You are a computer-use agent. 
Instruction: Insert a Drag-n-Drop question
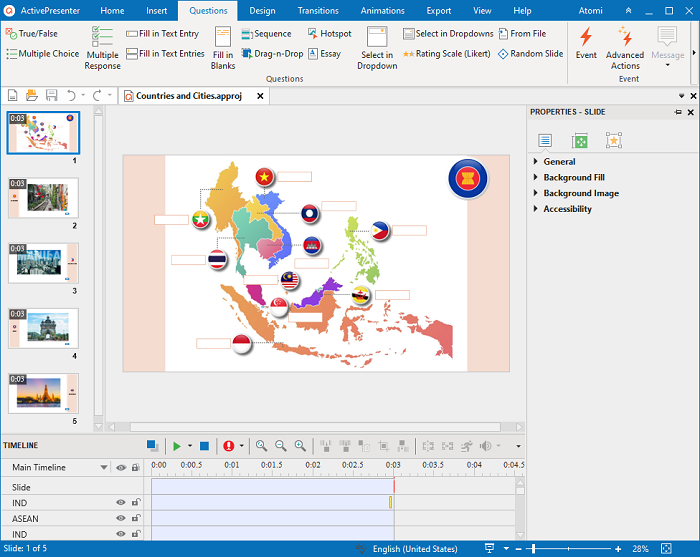pos(272,54)
